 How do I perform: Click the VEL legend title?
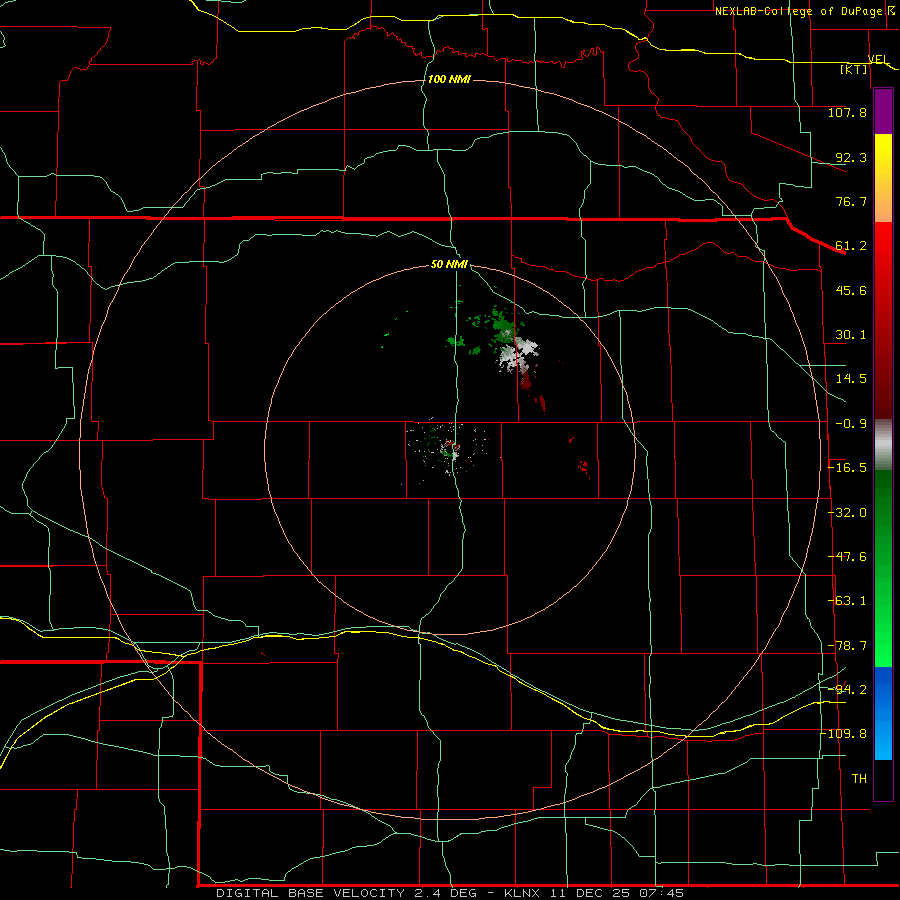pos(879,59)
